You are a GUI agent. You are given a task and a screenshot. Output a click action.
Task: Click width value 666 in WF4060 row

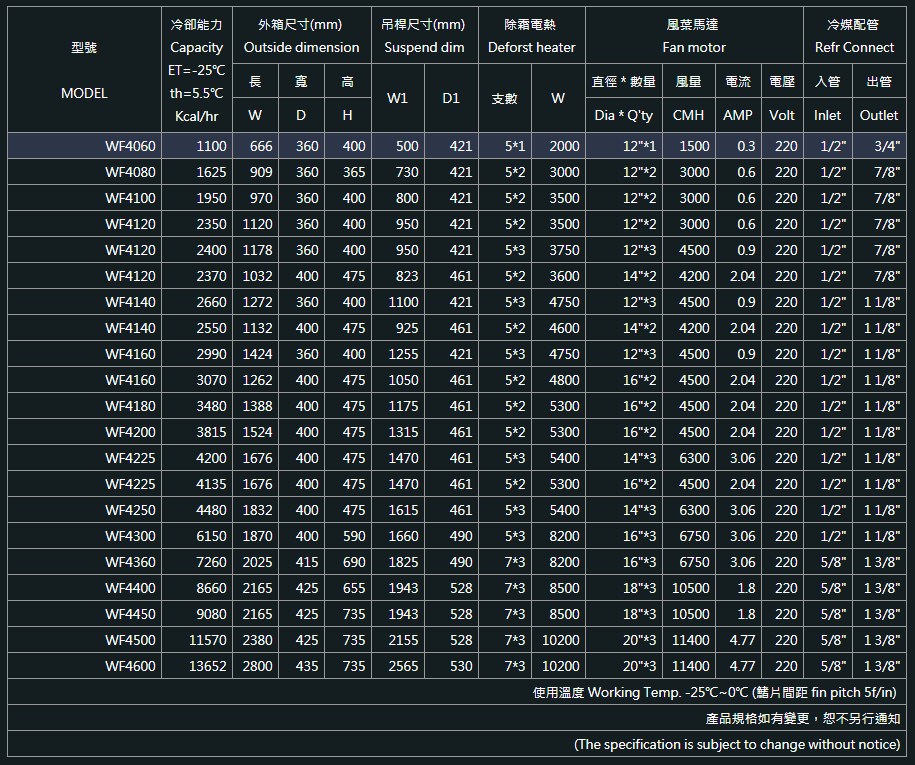(x=261, y=146)
